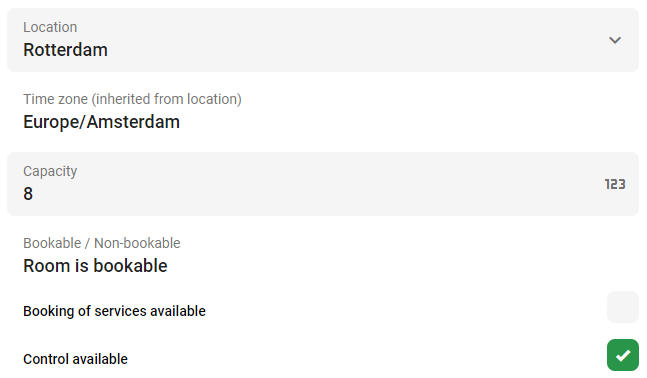Viewport: 647px width, 378px height.
Task: Click the white checkmark icon
Action: pyautogui.click(x=623, y=355)
